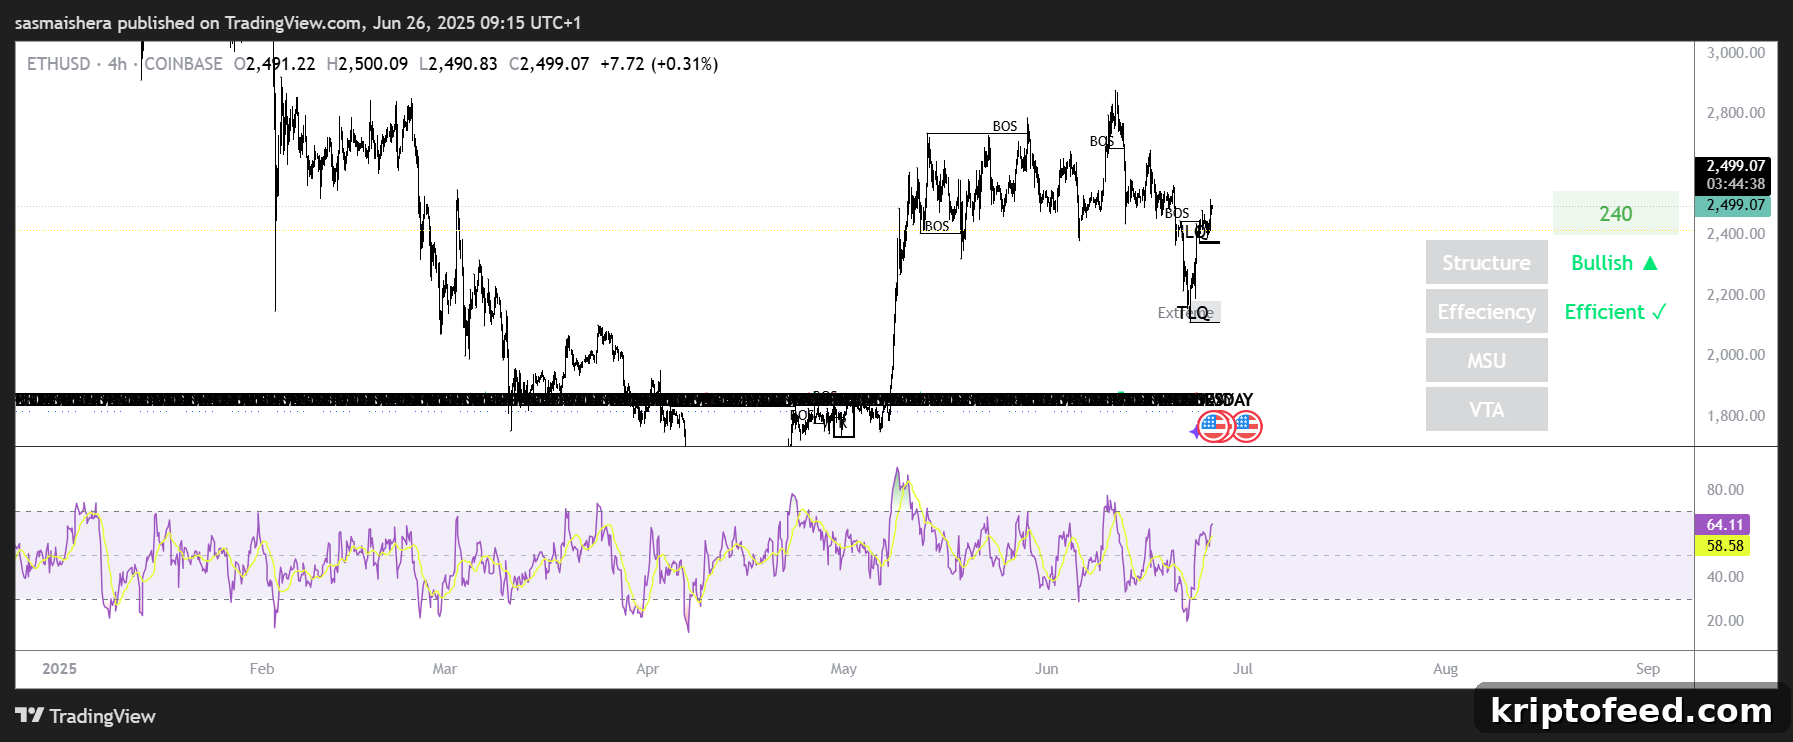Click the Jul label on the time axis
1793x742 pixels.
1243,669
